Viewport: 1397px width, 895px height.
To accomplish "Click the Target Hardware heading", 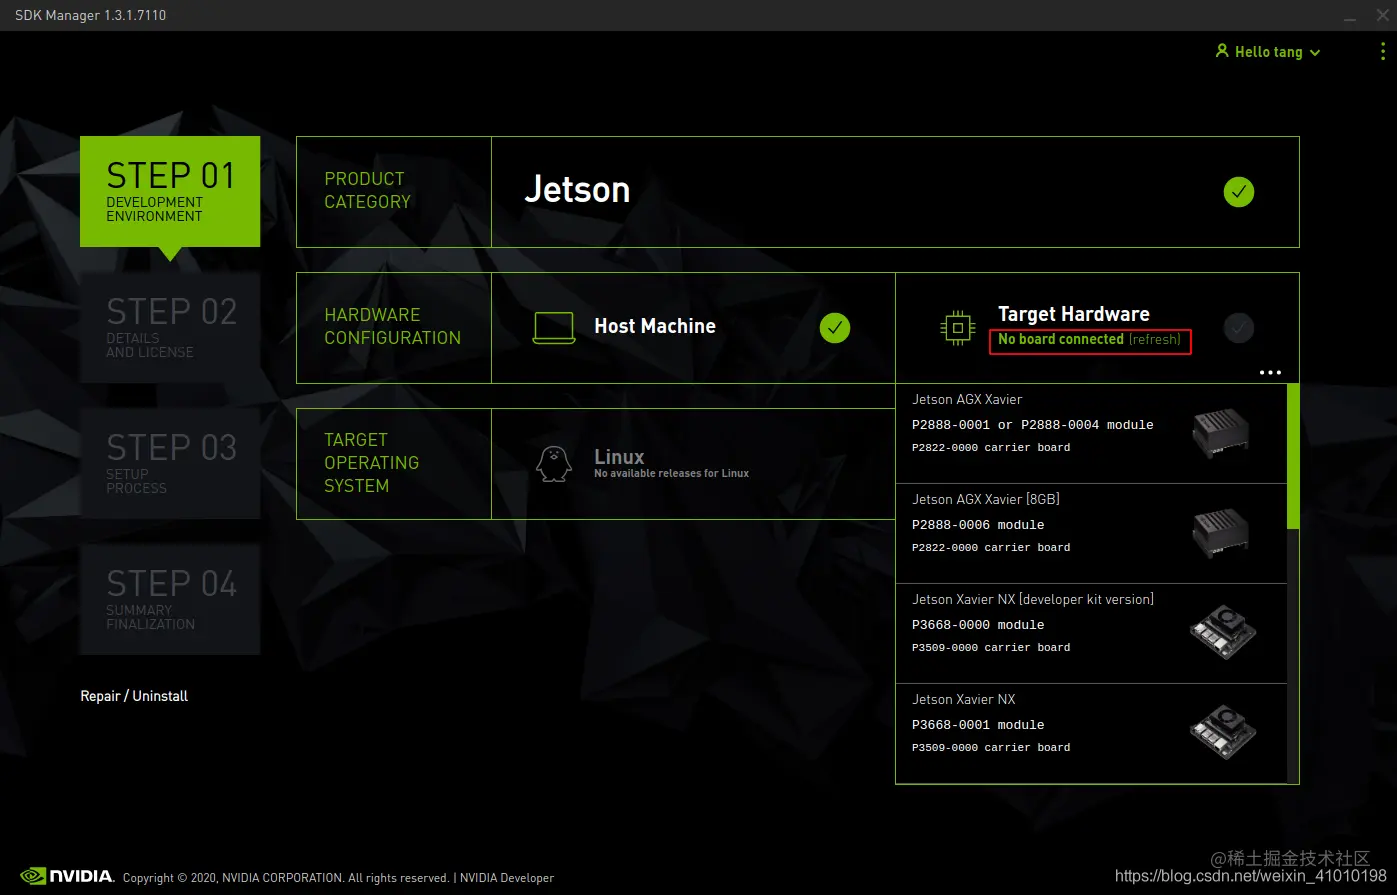I will 1073,314.
